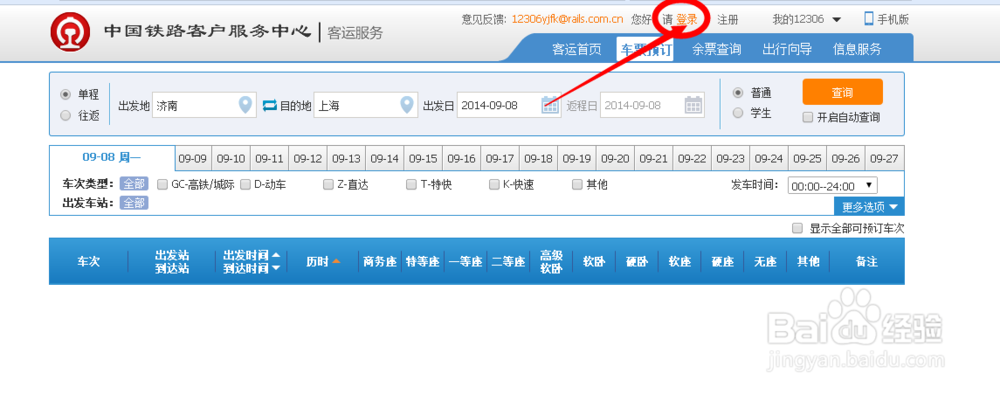The height and width of the screenshot is (394, 1000).
Task: Check K-快速 train type
Action: pyautogui.click(x=494, y=185)
